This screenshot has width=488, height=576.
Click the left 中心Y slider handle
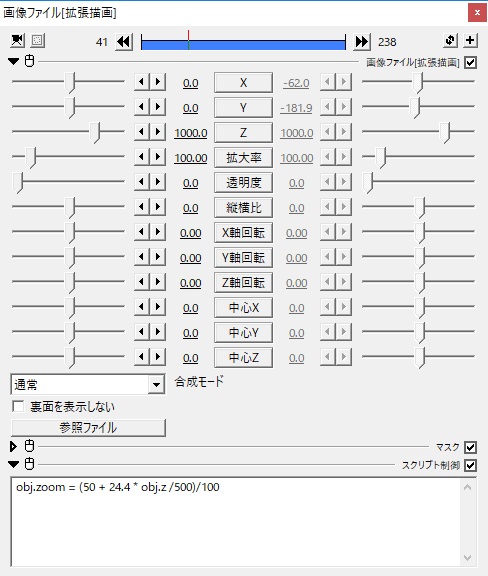click(x=70, y=332)
